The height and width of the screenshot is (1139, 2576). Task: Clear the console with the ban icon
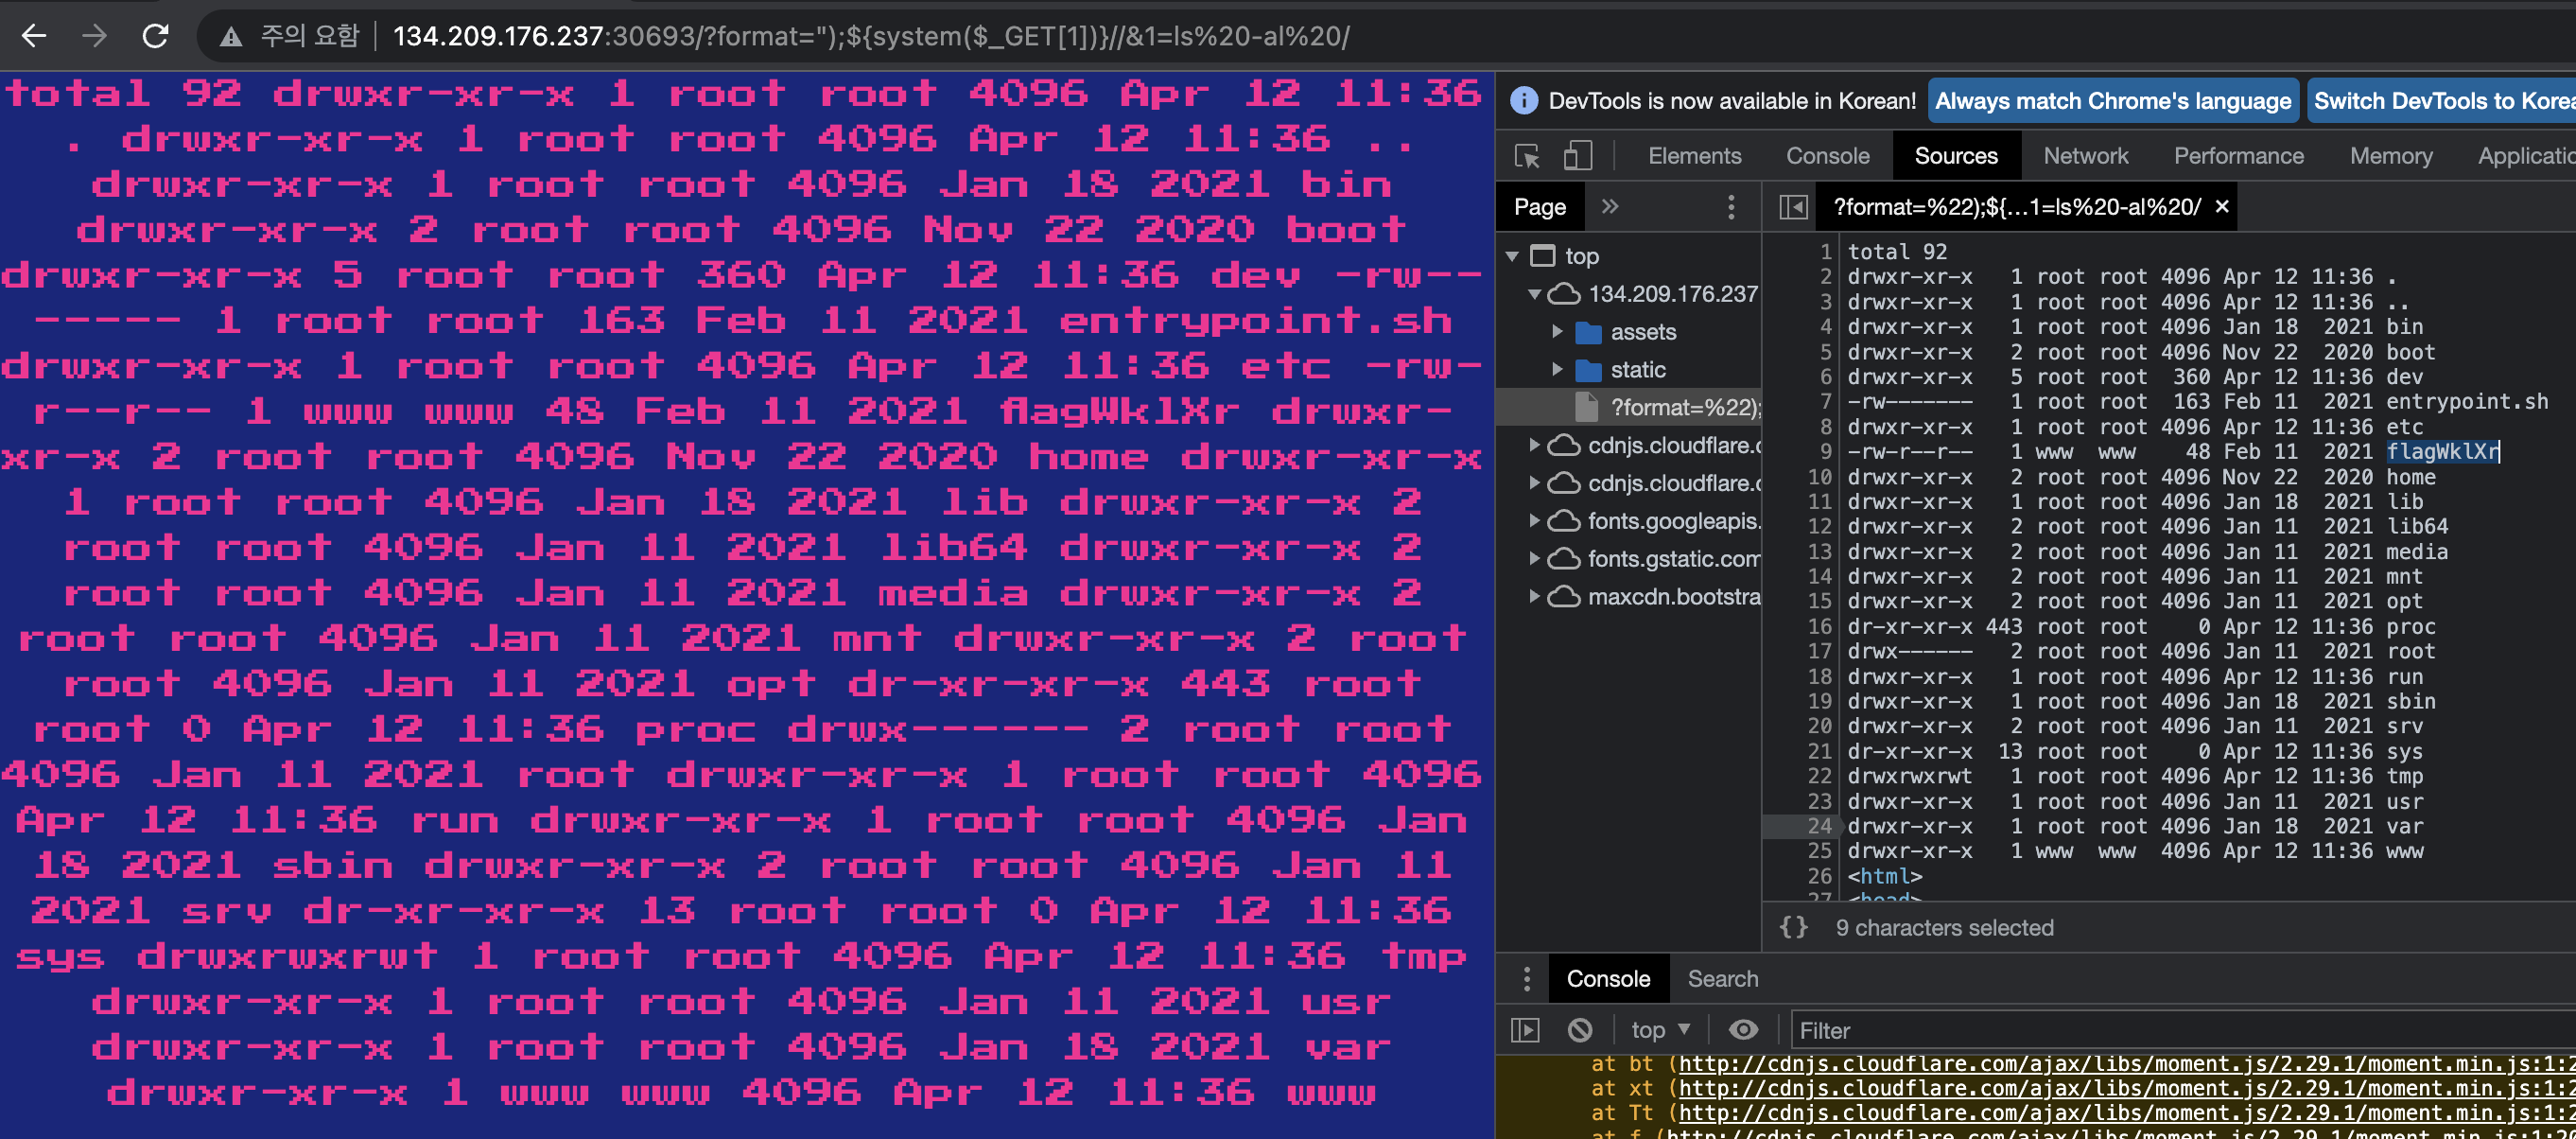pyautogui.click(x=1580, y=1030)
